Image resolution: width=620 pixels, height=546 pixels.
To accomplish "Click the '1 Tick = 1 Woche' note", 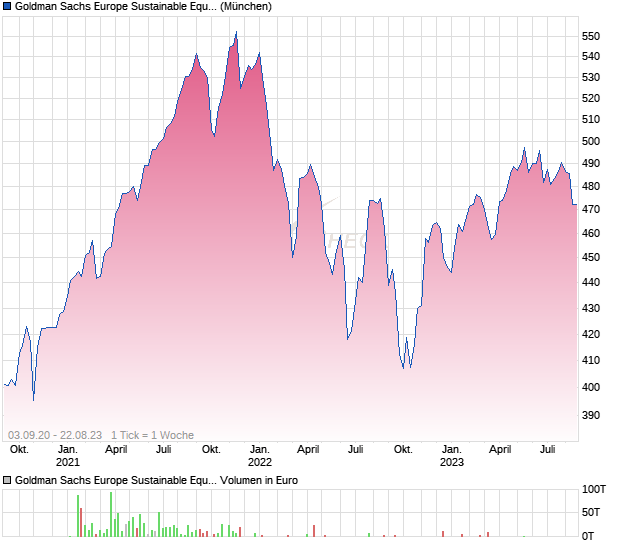I will click(152, 435).
